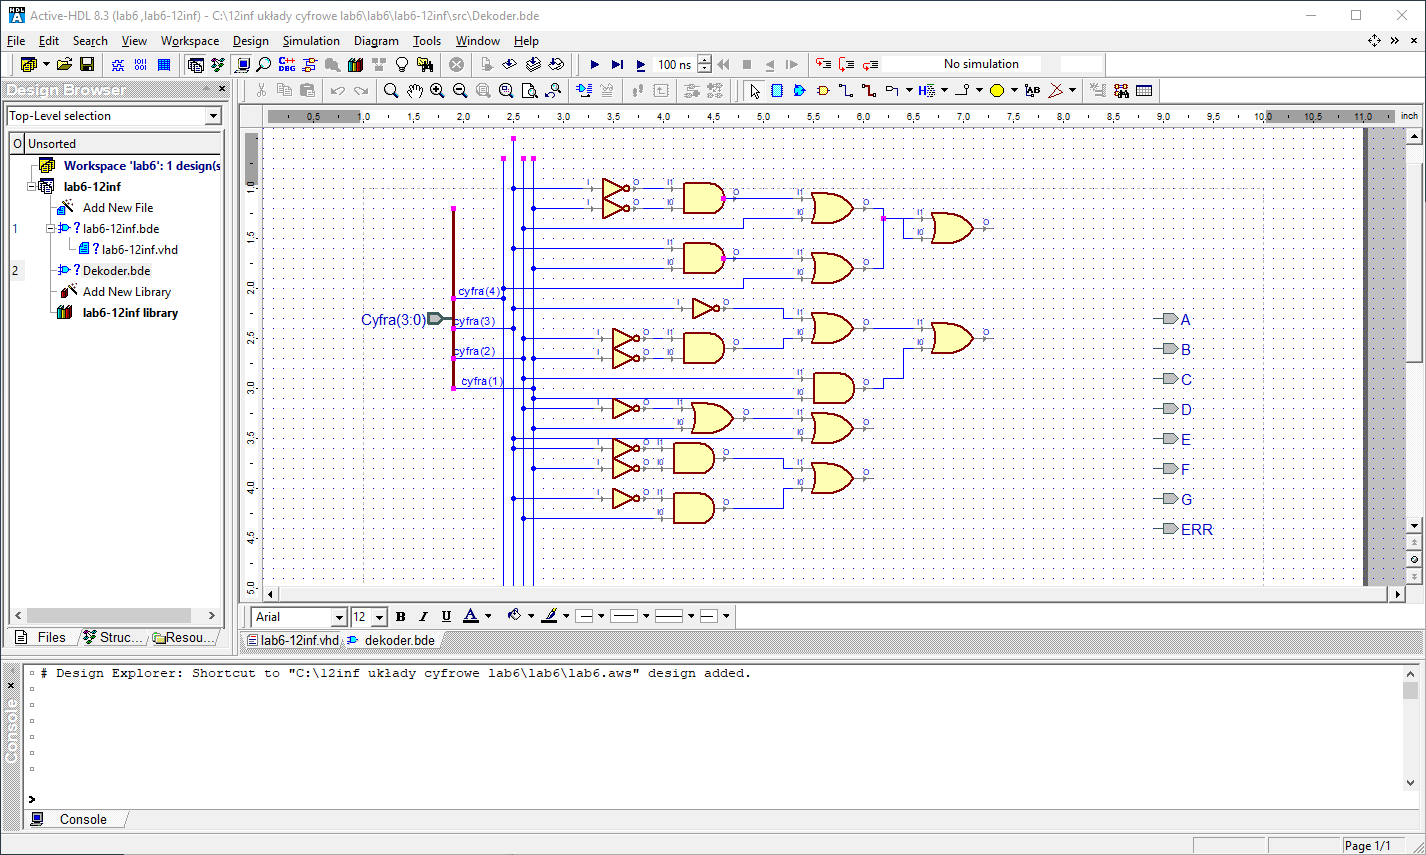Viewport: 1426px width, 855px height.
Task: Switch to the Files browser tab
Action: click(x=41, y=637)
